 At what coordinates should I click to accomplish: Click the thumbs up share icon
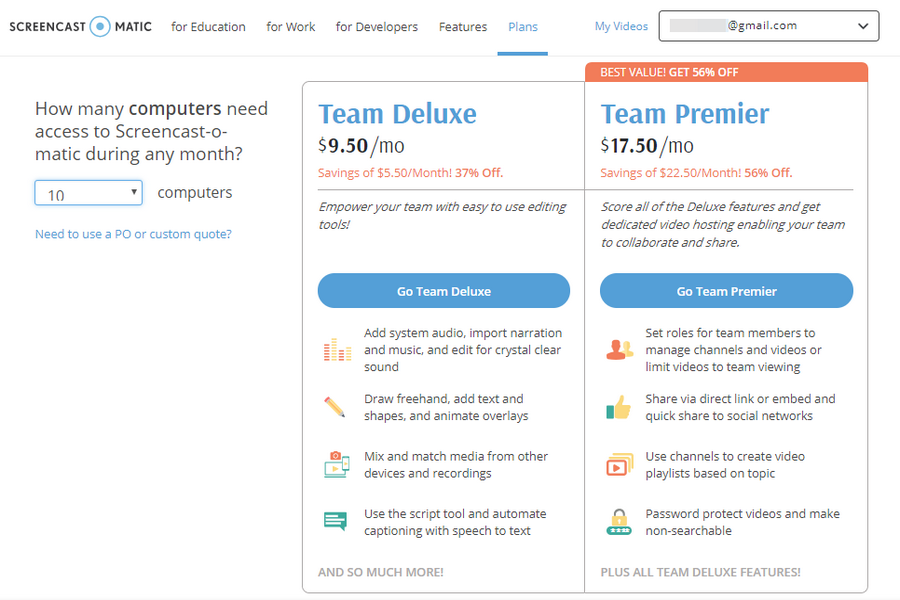[619, 407]
